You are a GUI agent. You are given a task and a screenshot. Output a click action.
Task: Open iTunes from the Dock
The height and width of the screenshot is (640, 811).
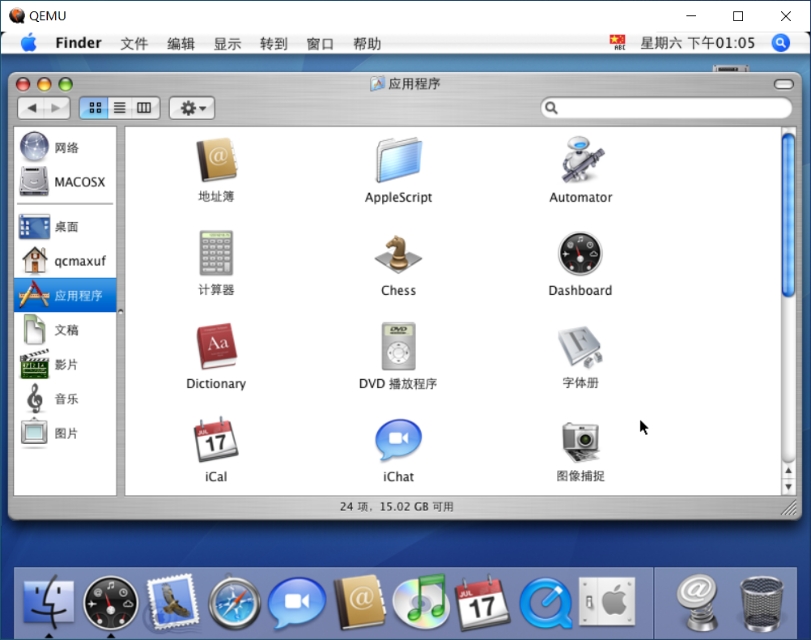pyautogui.click(x=420, y=602)
